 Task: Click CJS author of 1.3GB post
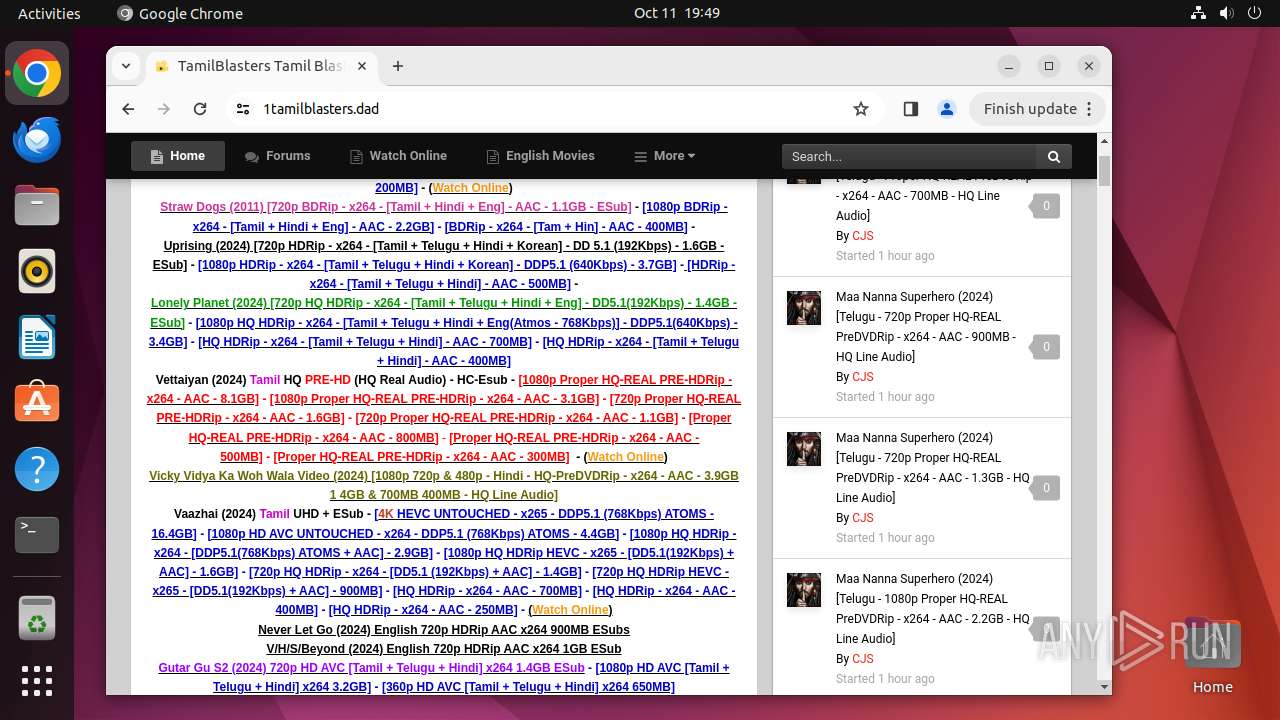[x=863, y=518]
